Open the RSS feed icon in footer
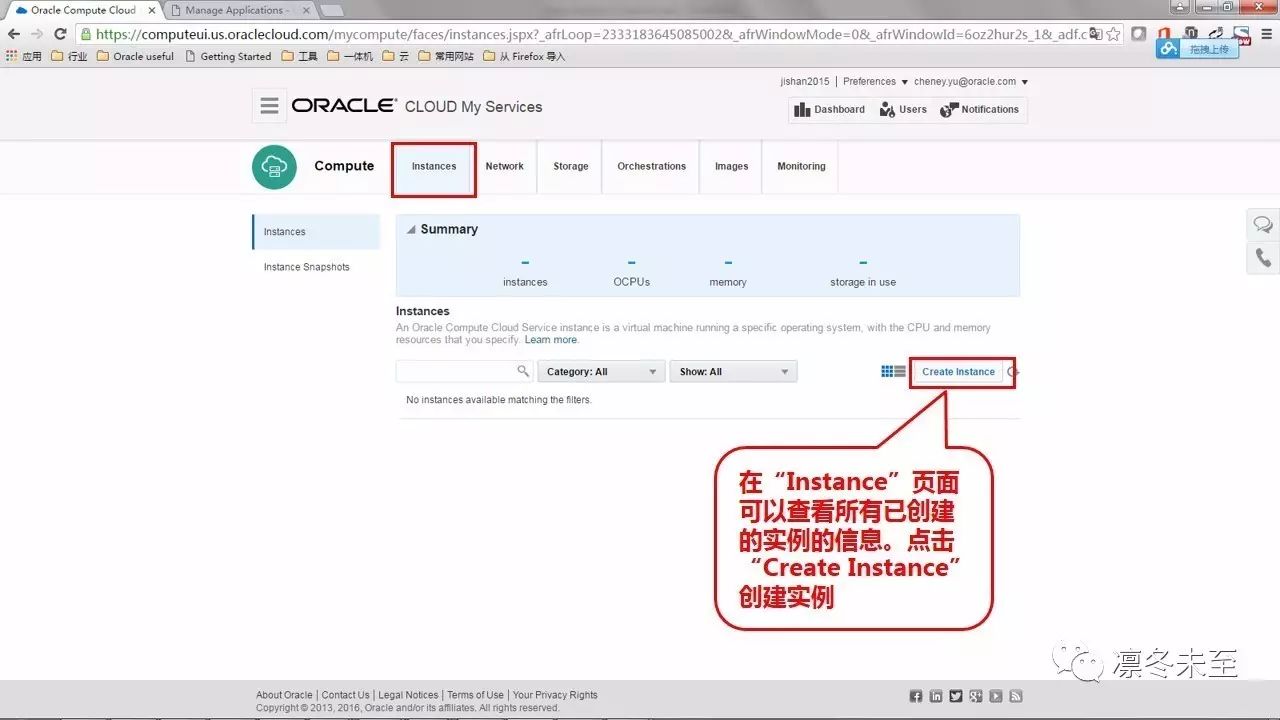Viewport: 1280px width, 720px height. coord(1016,696)
